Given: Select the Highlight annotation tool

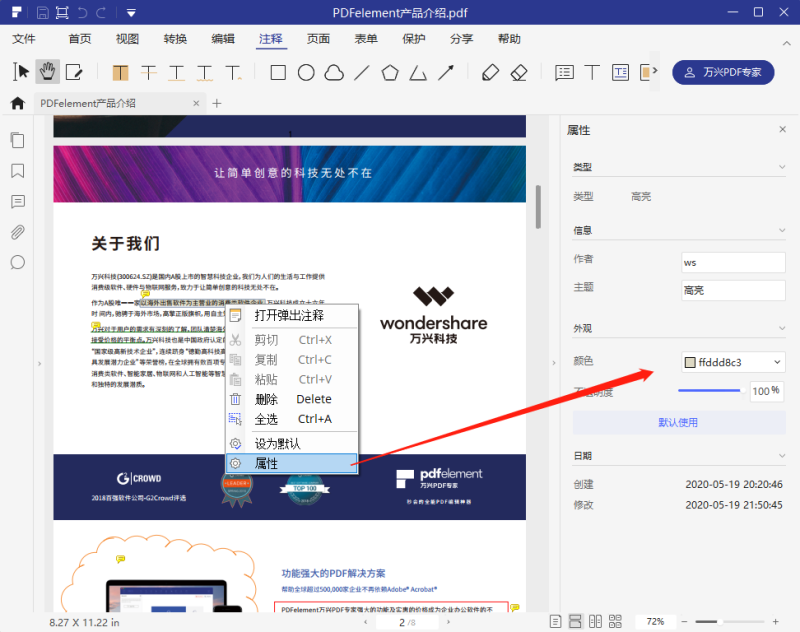Looking at the screenshot, I should click(120, 71).
